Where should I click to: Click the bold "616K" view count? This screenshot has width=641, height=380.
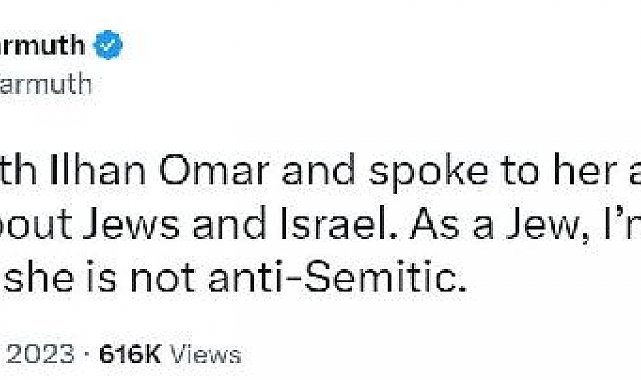pyautogui.click(x=130, y=354)
